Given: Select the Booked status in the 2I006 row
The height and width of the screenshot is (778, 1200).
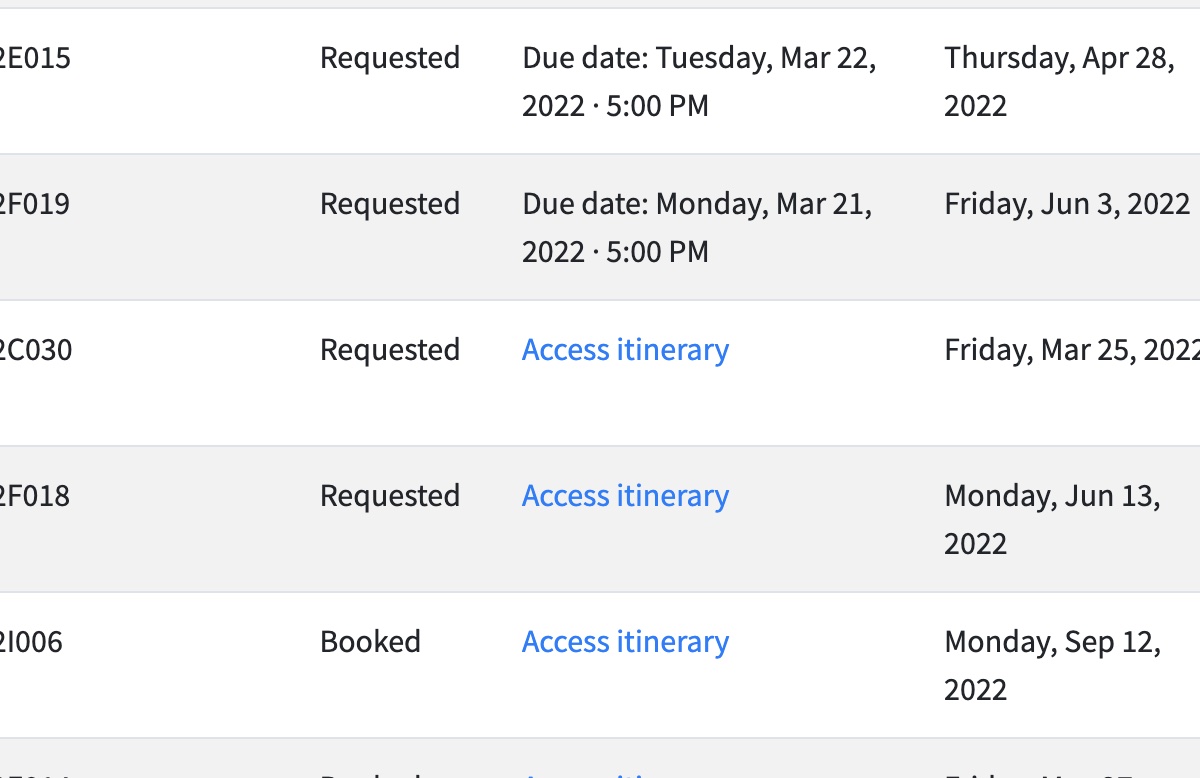Looking at the screenshot, I should point(370,642).
